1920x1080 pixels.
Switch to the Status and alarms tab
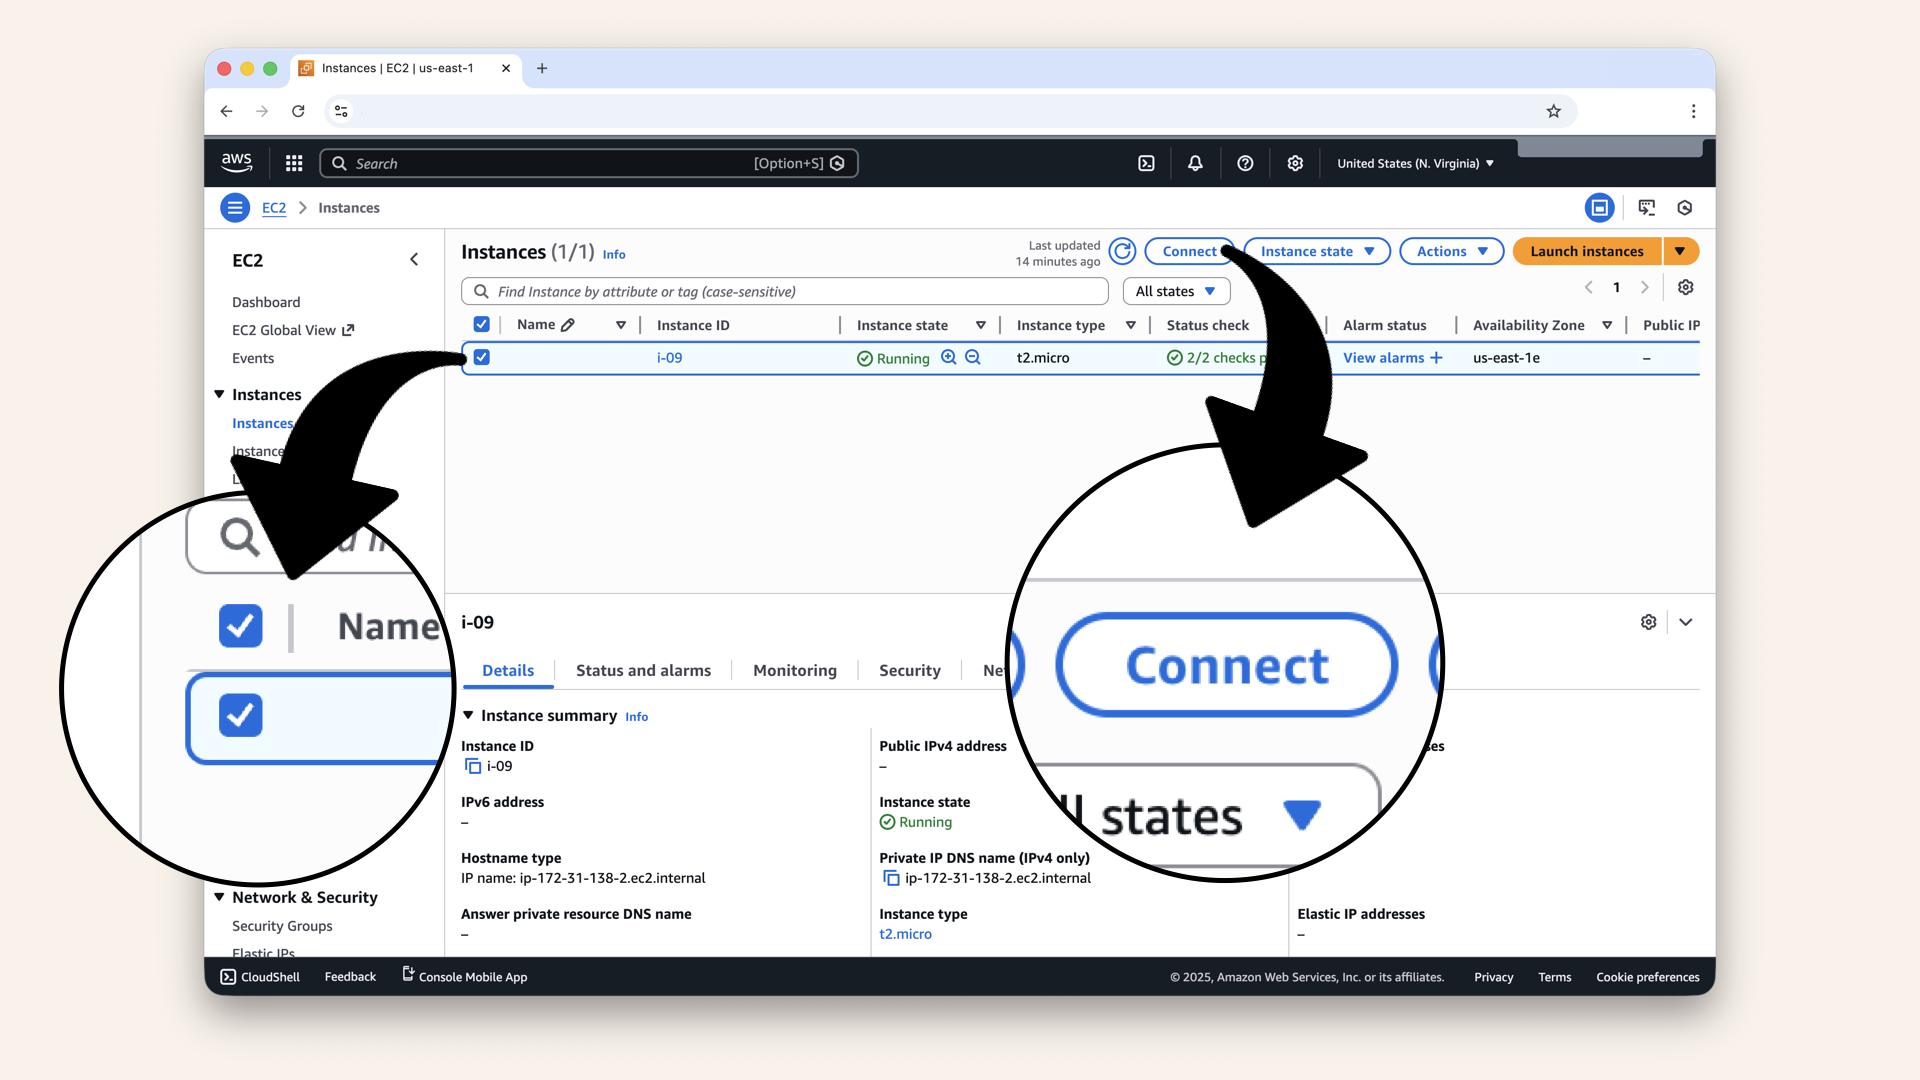tap(643, 670)
